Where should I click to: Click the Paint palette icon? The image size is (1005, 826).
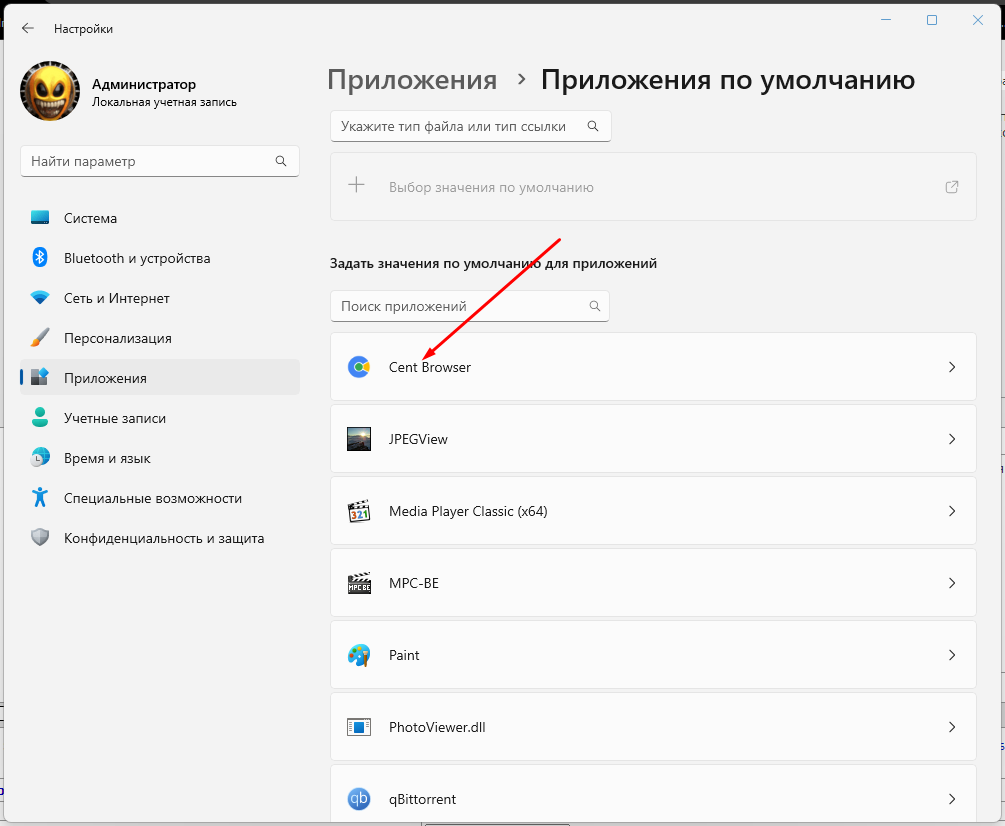click(359, 655)
